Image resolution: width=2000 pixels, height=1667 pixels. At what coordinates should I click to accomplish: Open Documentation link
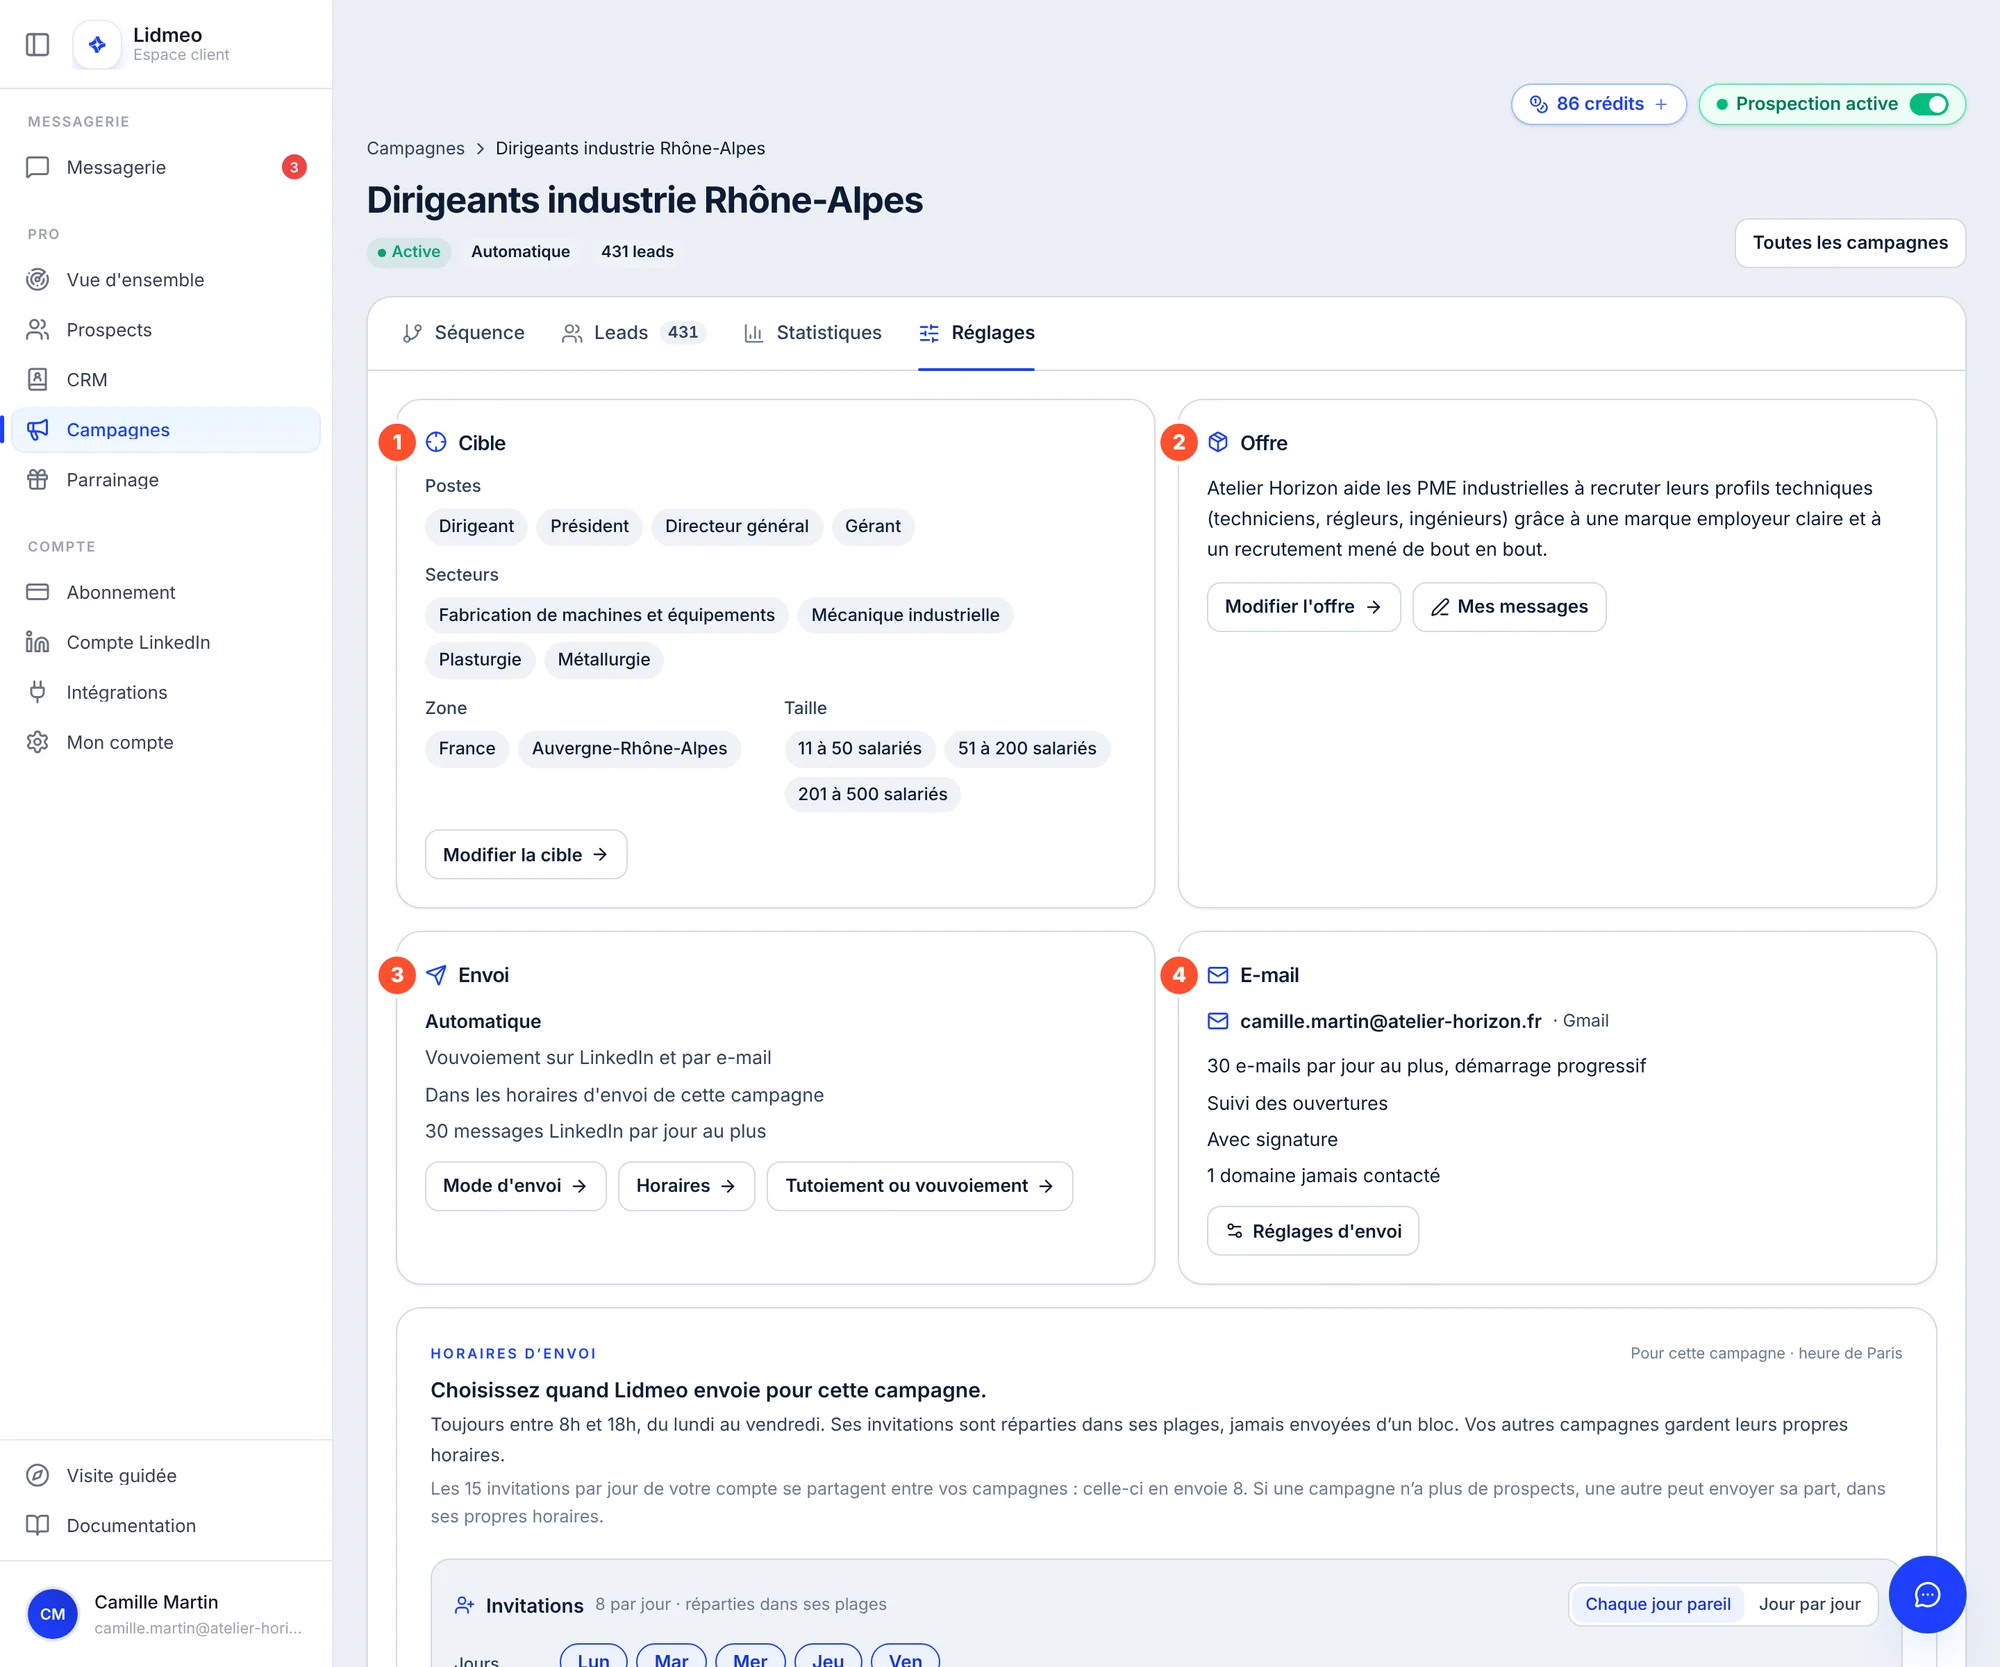166,1525
